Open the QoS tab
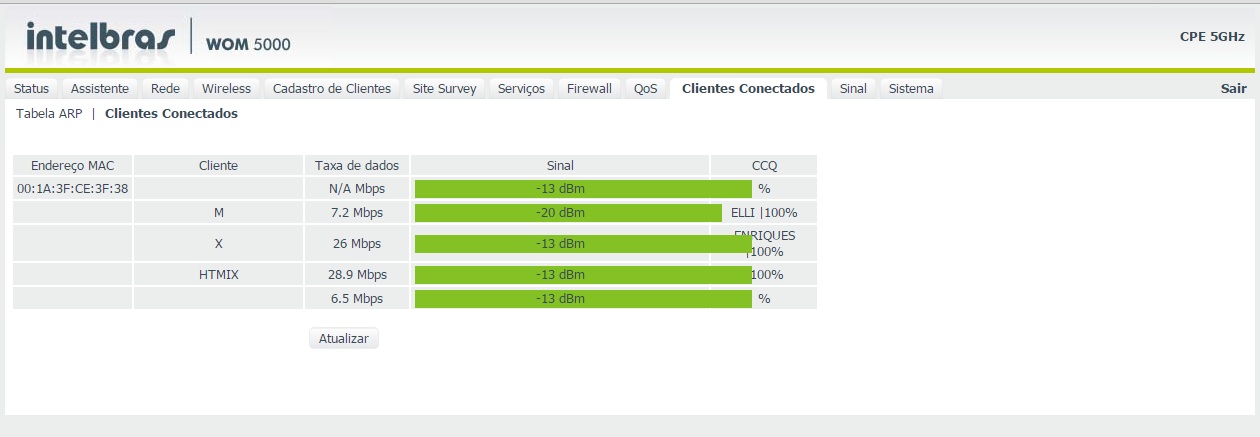This screenshot has height=437, width=1260. (x=646, y=88)
